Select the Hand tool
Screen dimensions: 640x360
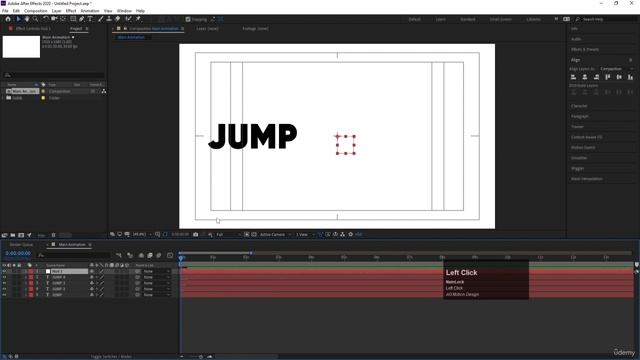[27, 19]
